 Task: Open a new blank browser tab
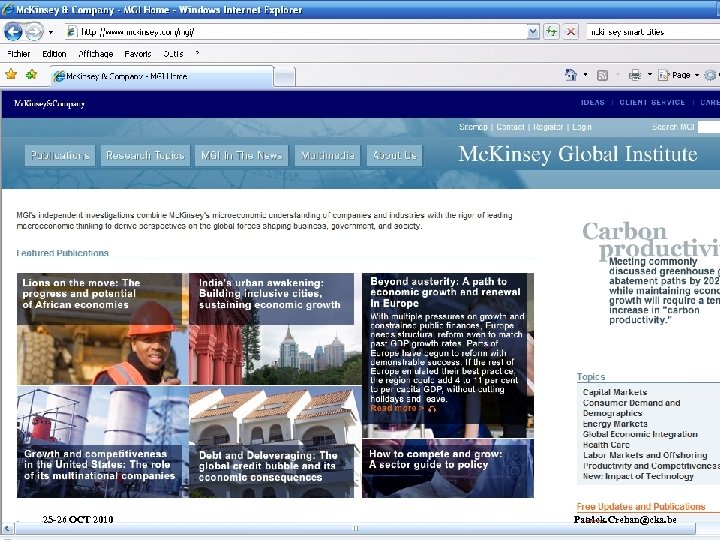[x=284, y=77]
